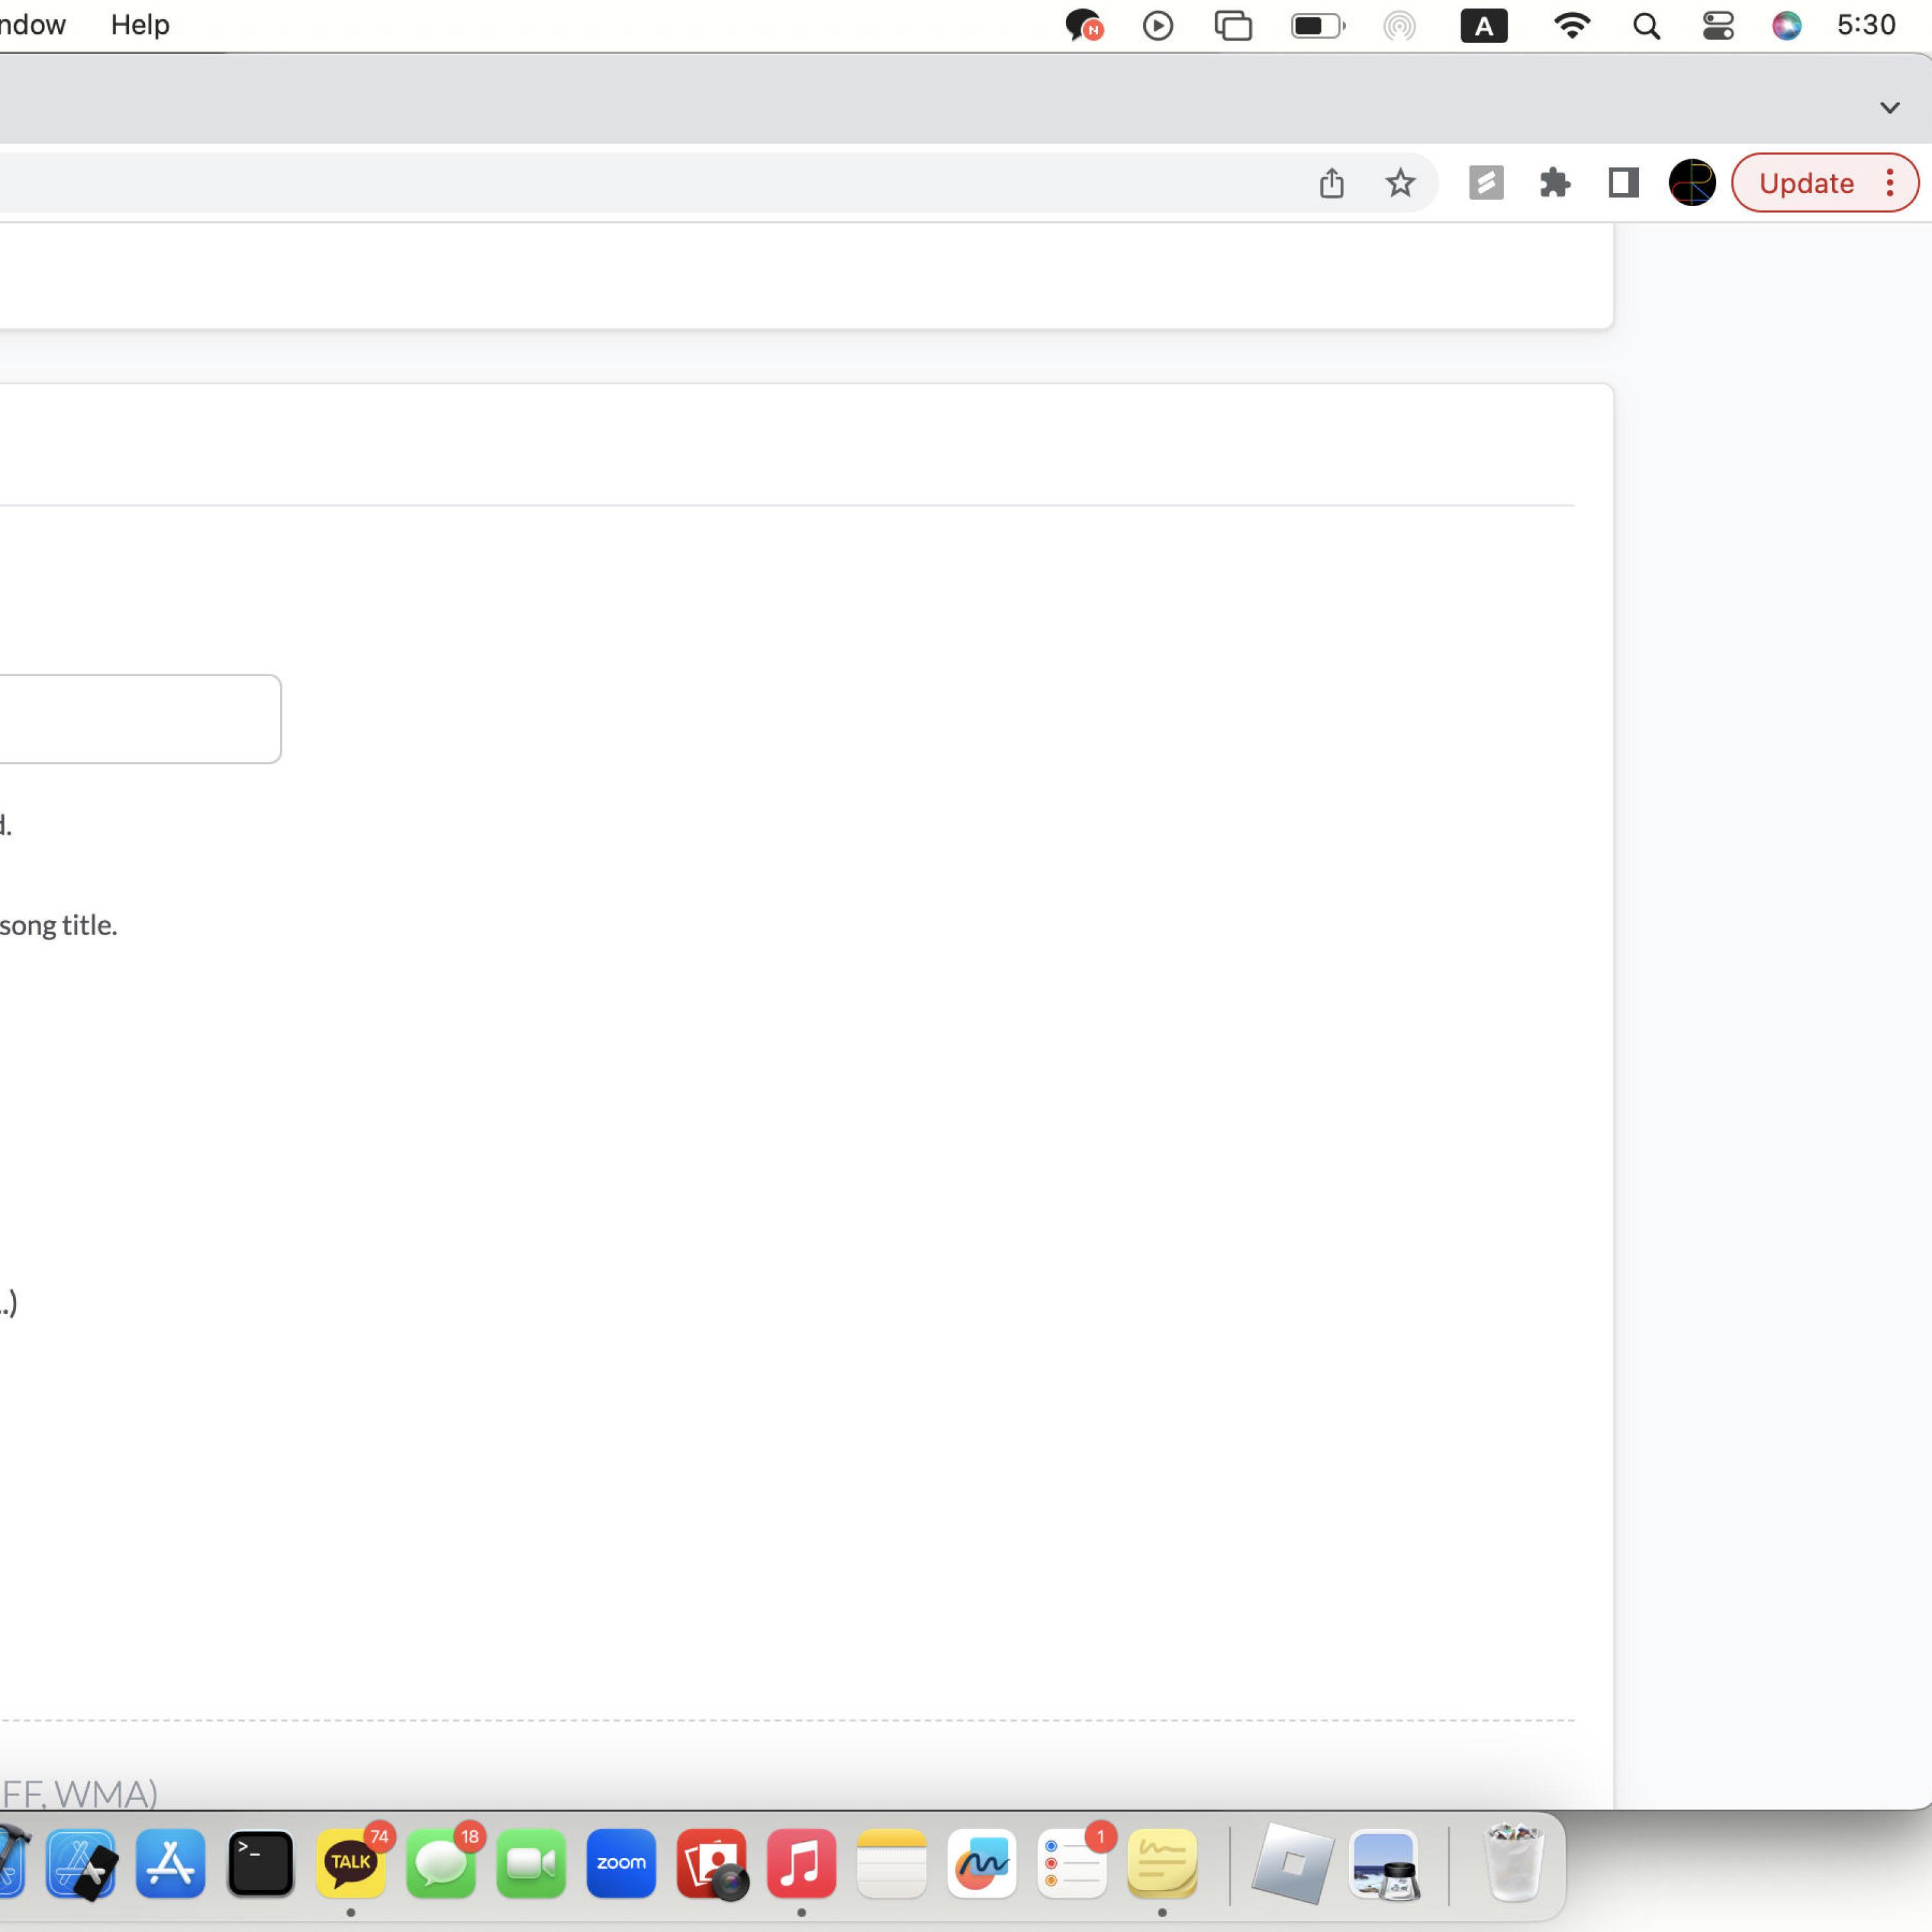
Task: Open the Trash in the Dock
Action: [1513, 1863]
